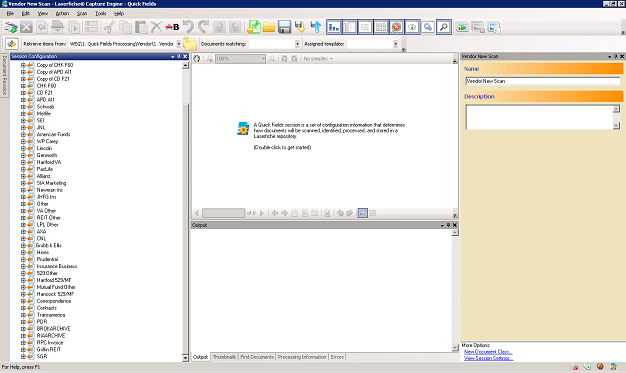Switch to the Thumbnails tab

tap(224, 357)
